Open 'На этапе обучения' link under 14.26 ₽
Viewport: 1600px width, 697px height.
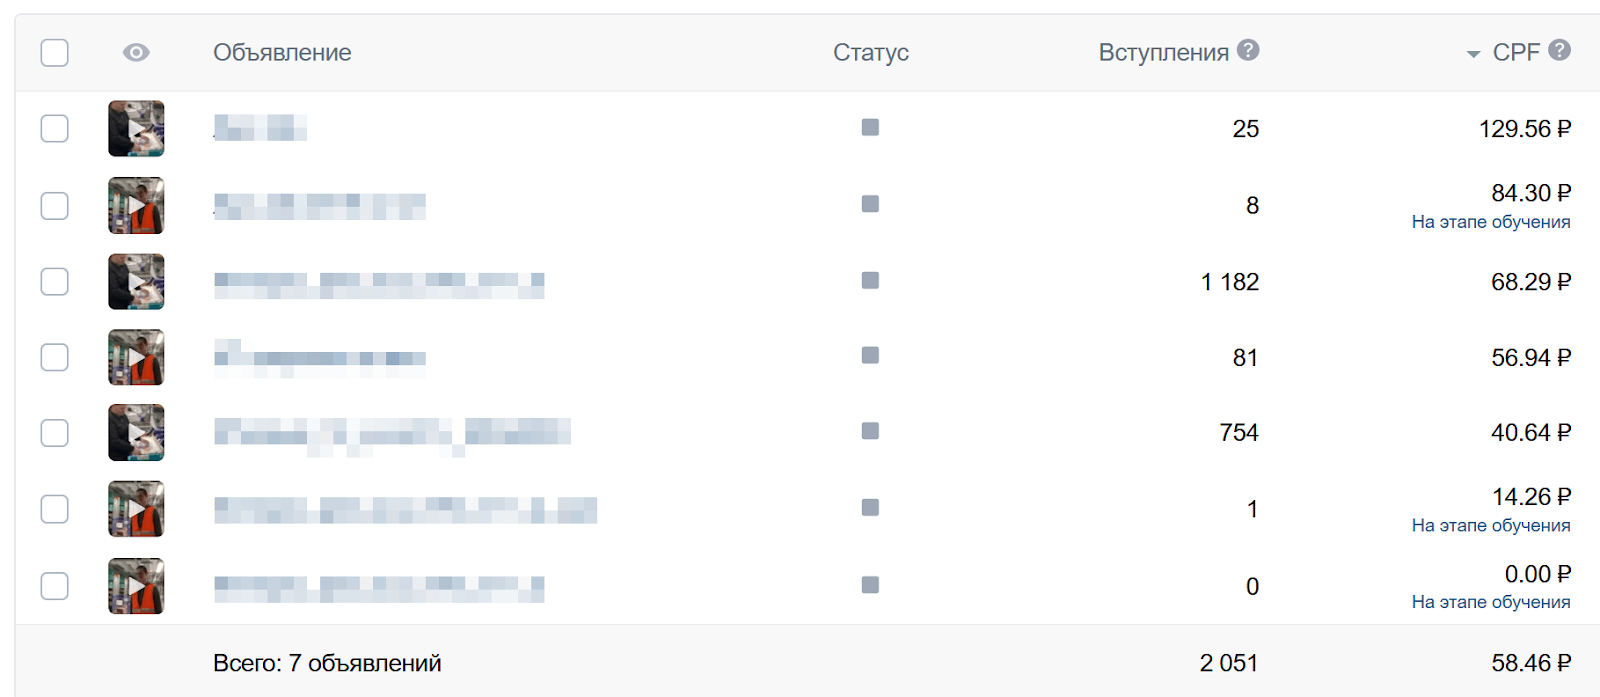[1490, 525]
